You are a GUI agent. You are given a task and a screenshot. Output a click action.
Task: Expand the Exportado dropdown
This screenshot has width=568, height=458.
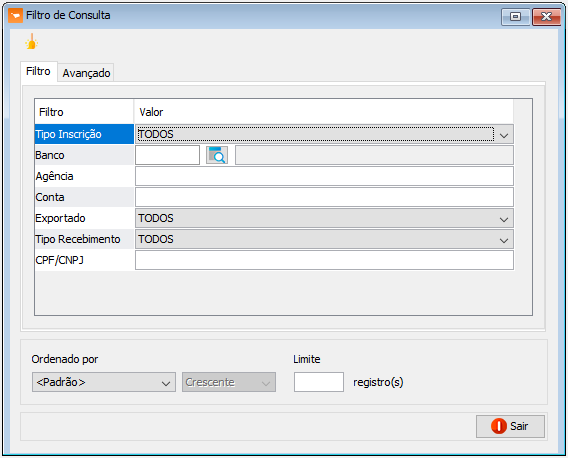[x=504, y=219]
